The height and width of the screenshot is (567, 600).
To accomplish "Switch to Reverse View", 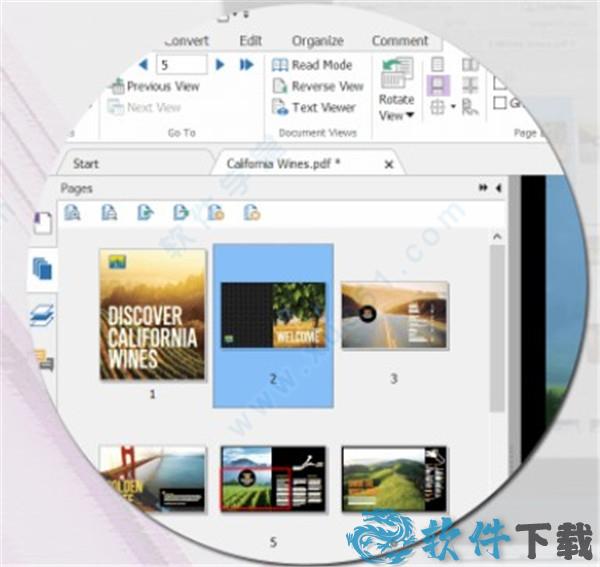I will 317,86.
